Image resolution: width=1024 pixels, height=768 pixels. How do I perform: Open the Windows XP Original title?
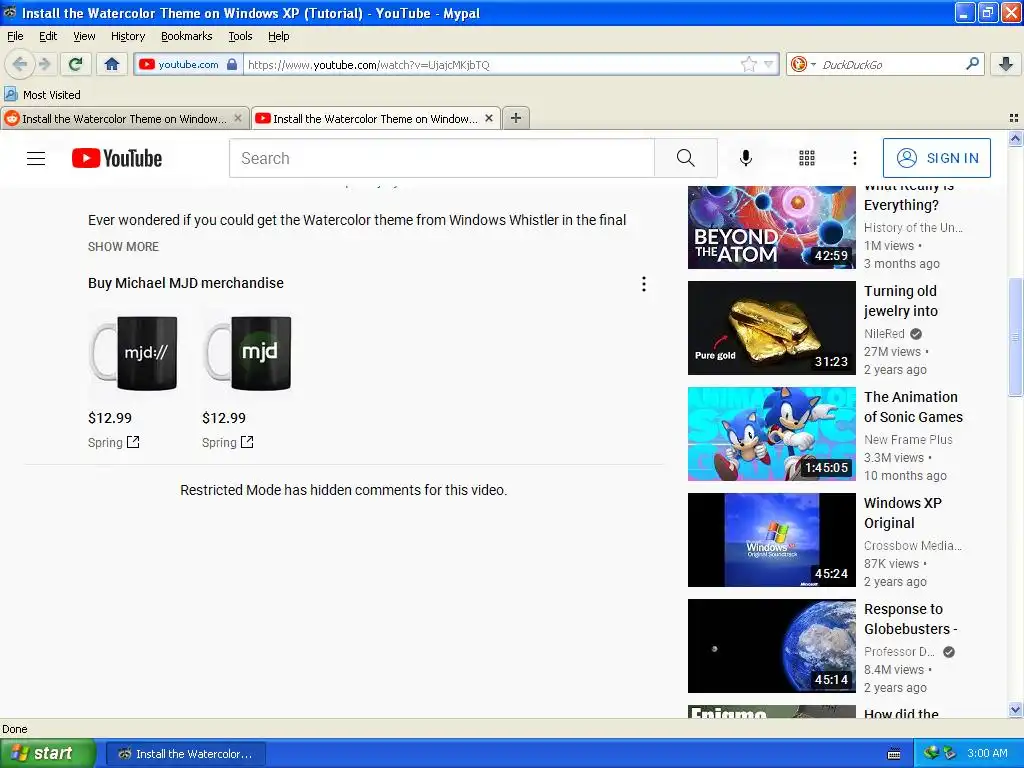[903, 513]
